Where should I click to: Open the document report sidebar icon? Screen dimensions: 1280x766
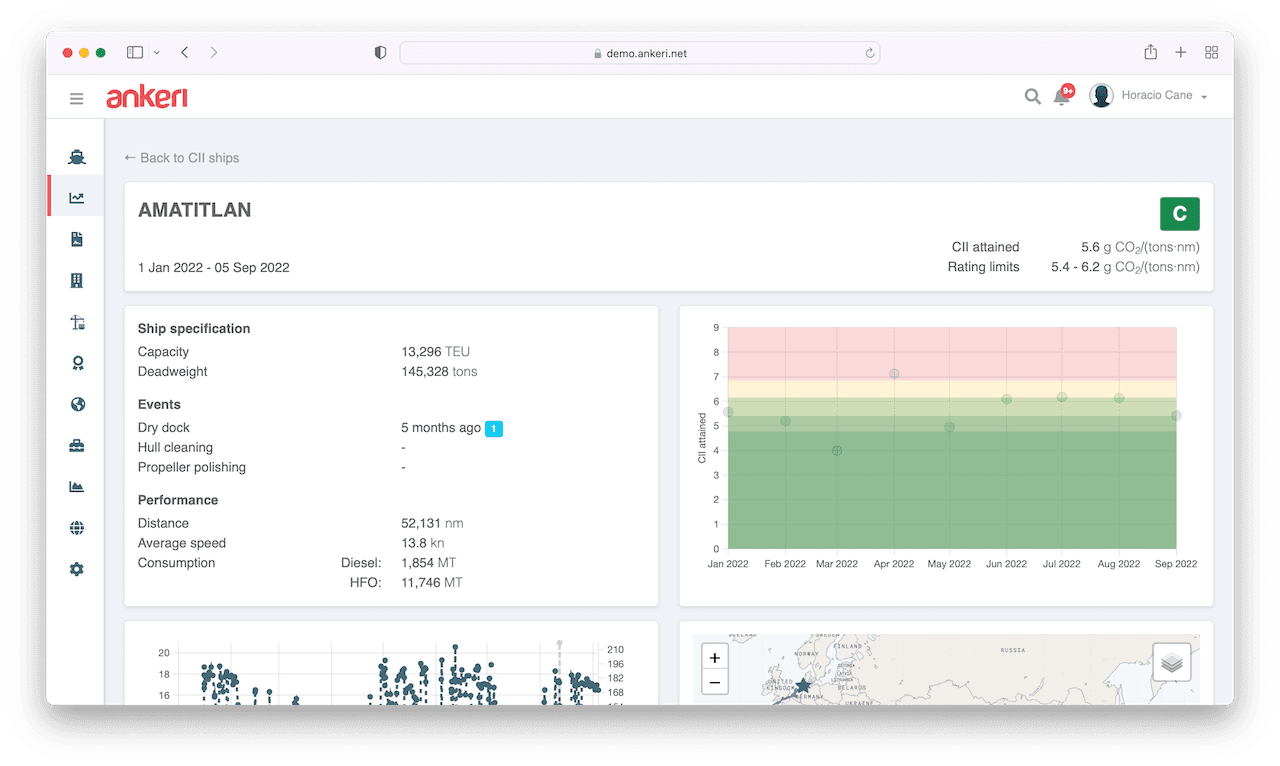(x=77, y=239)
